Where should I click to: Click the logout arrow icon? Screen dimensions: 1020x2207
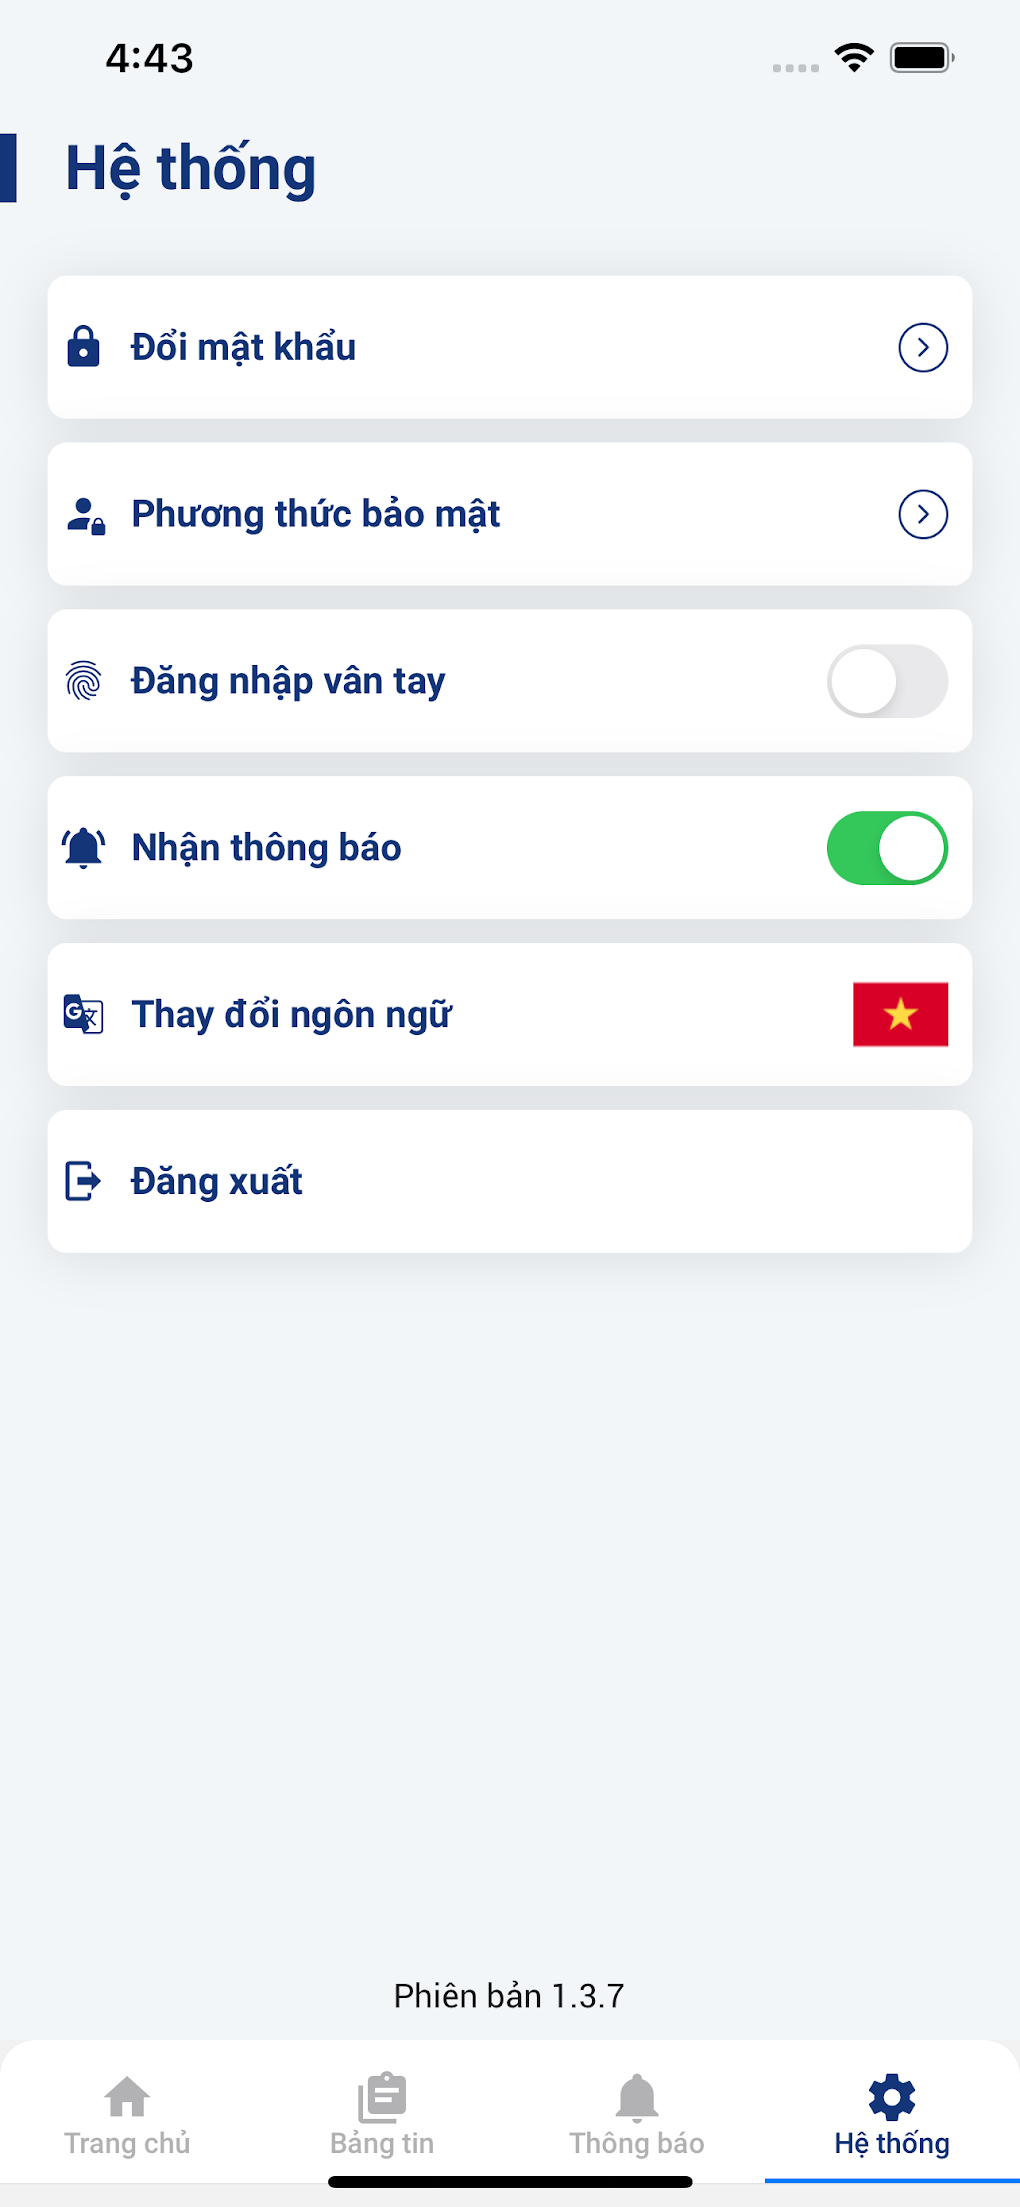tap(83, 1181)
